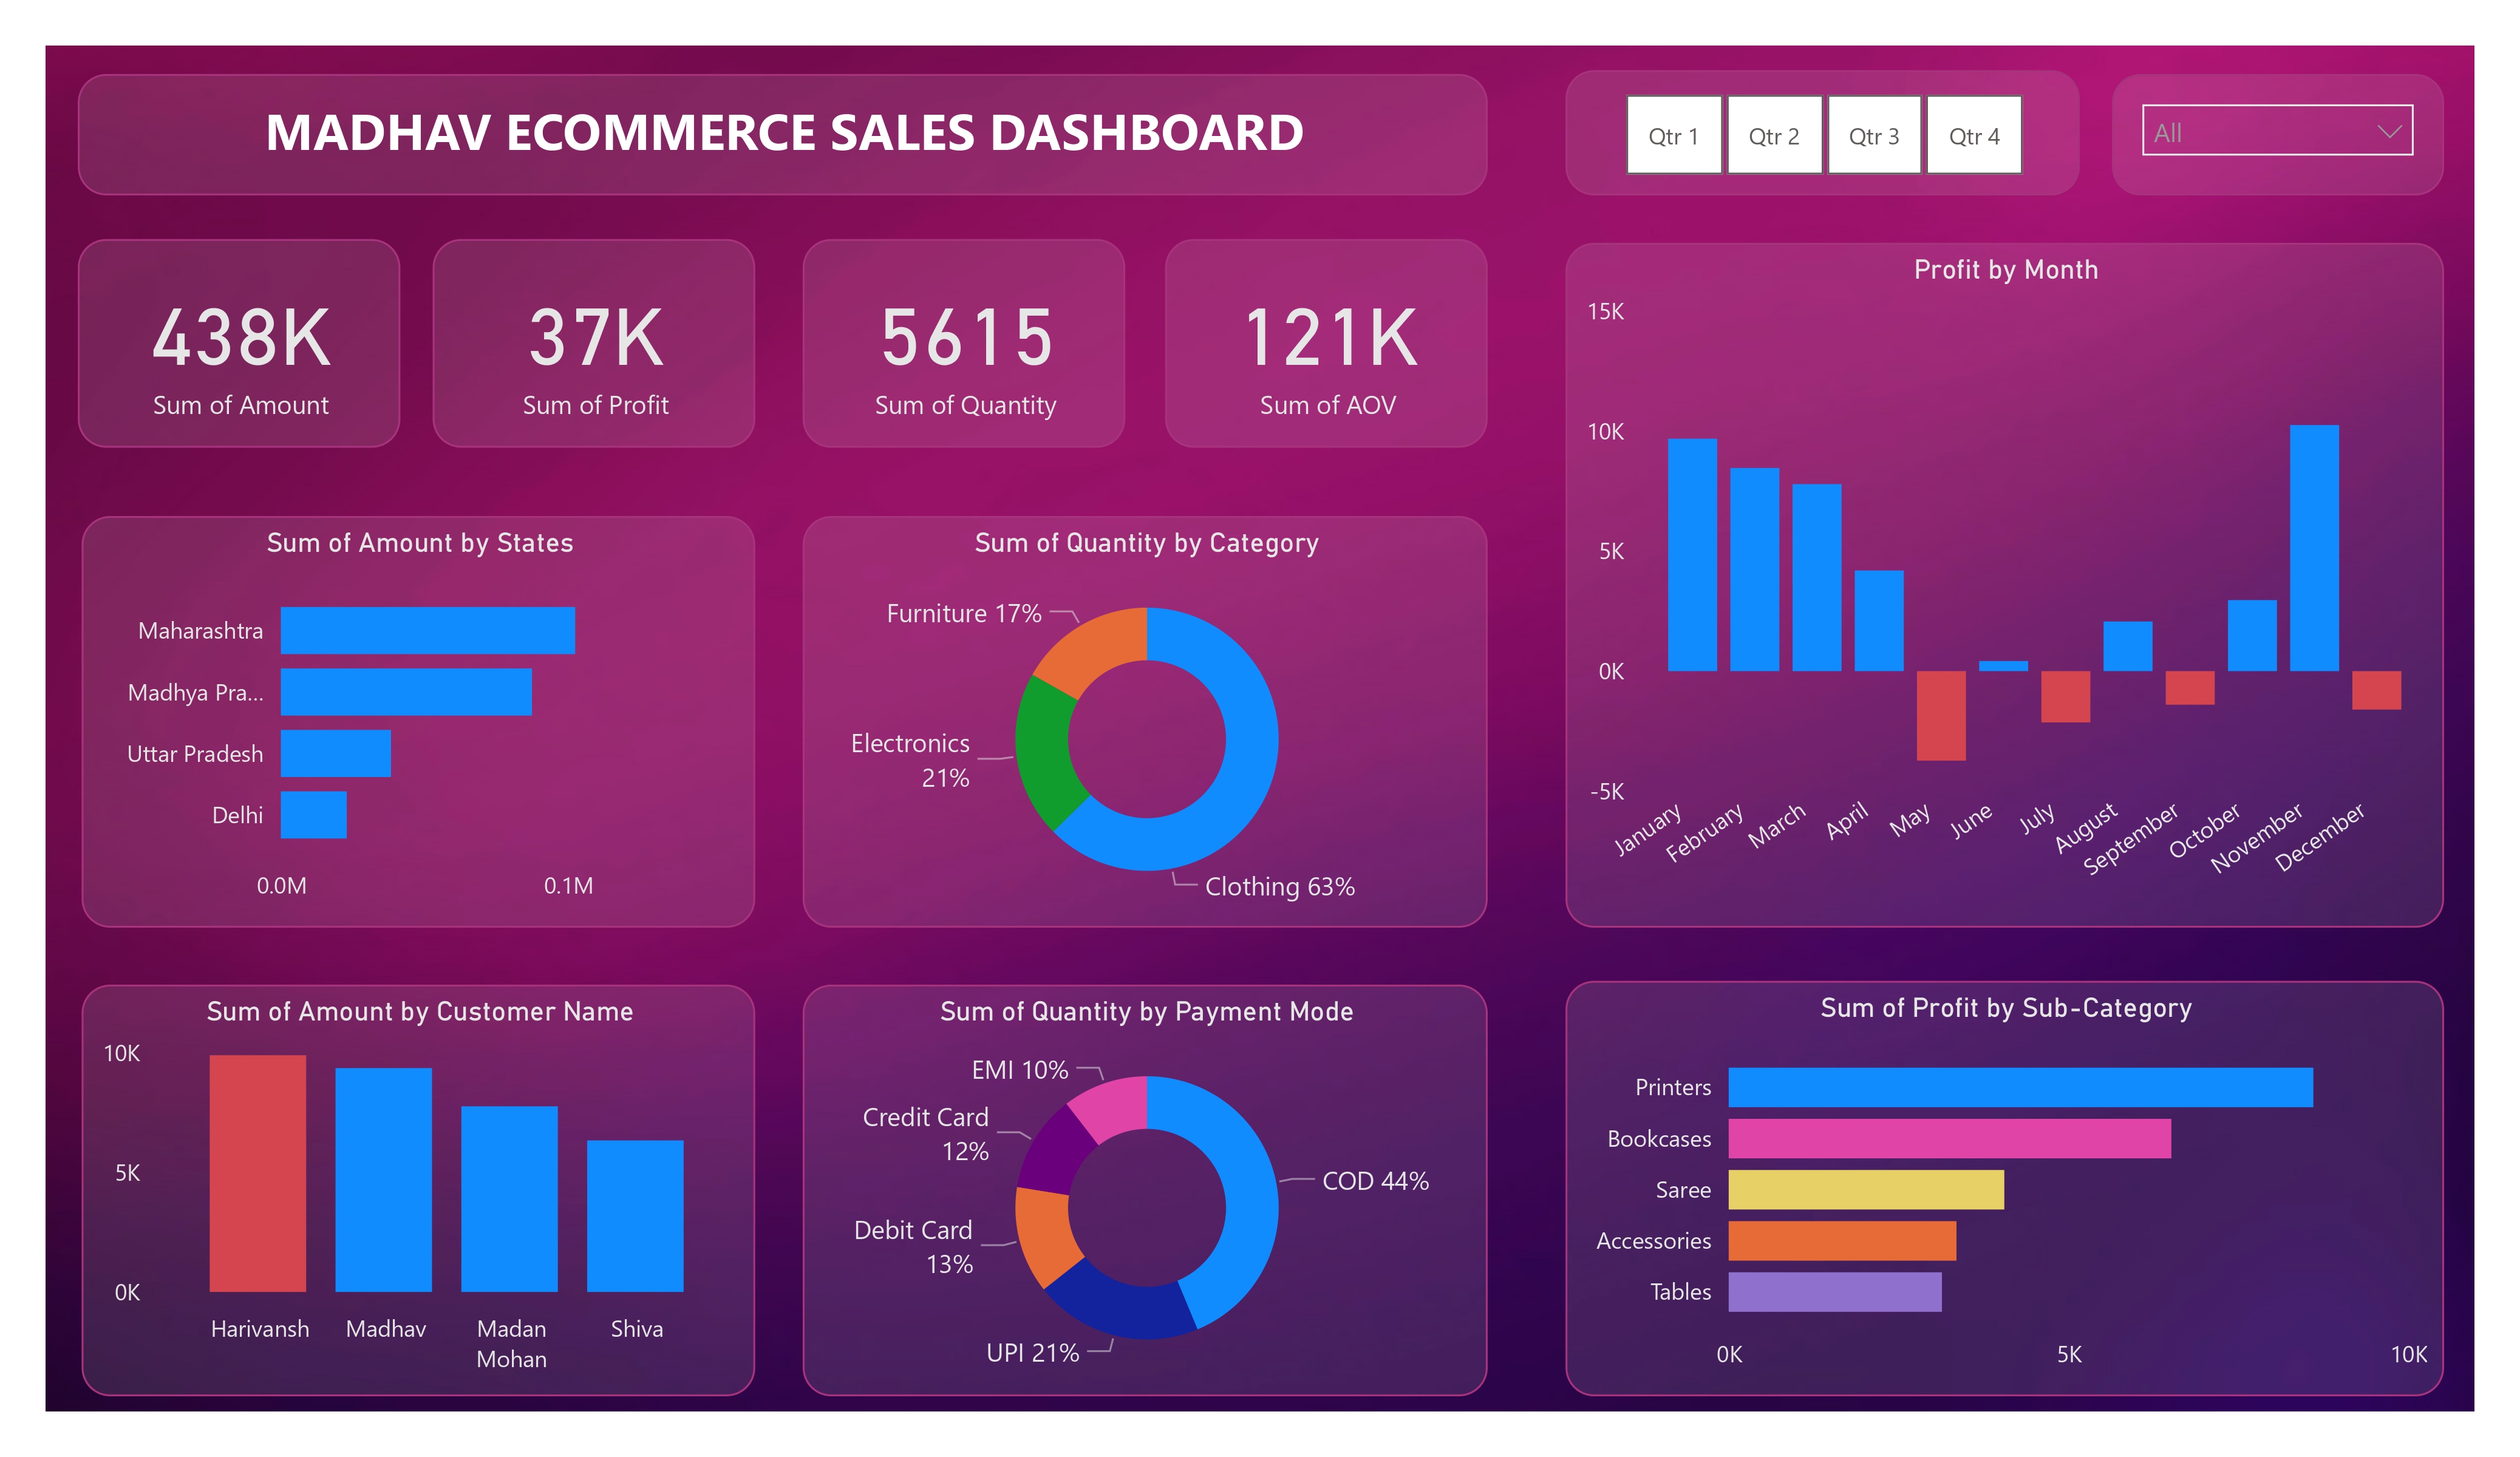Select the Uttar Pradesh bar
The width and height of the screenshot is (2520, 1457).
[336, 753]
